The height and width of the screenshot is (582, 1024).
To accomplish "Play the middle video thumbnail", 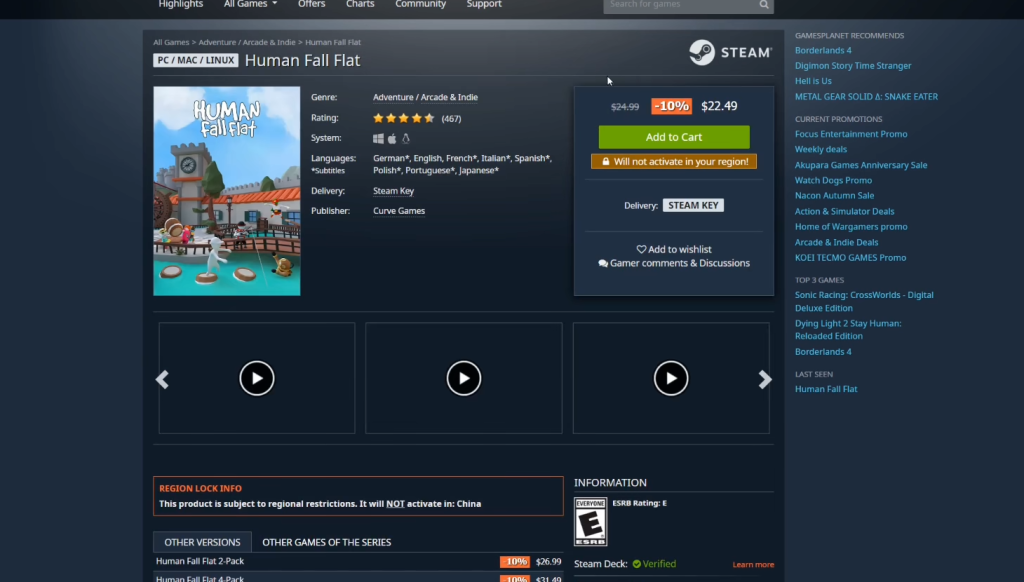I will (x=464, y=378).
